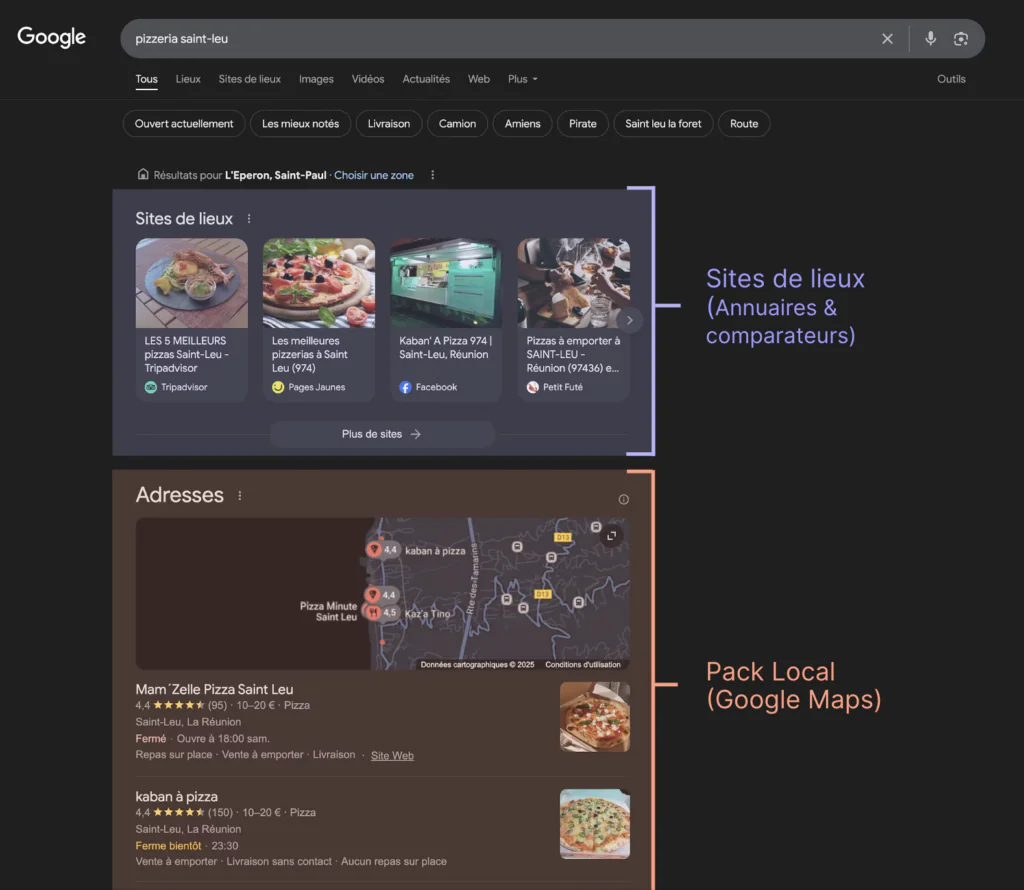Screen dimensions: 1024x890
Task: Click the Ferme bientôt status text
Action: point(168,846)
